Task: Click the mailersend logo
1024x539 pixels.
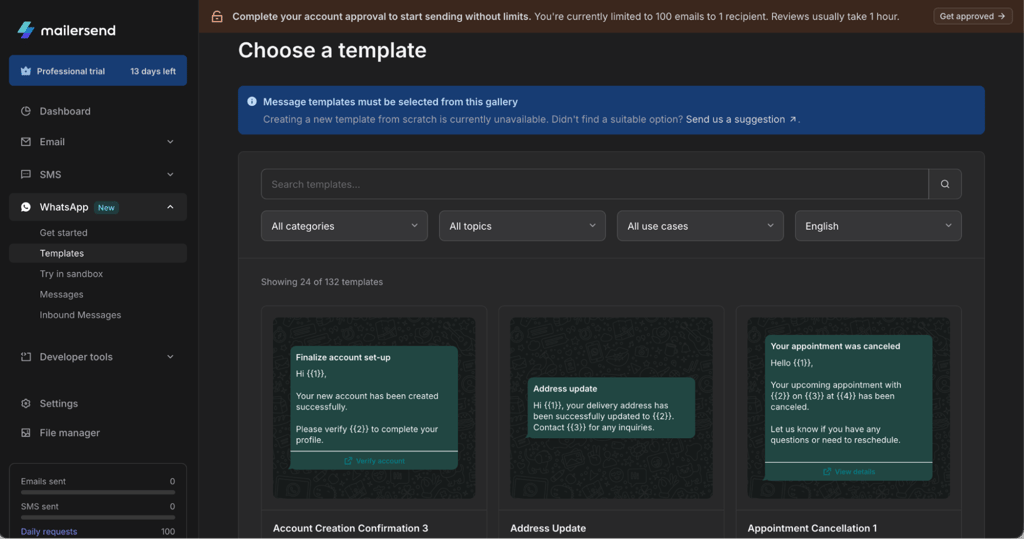Action: [66, 30]
